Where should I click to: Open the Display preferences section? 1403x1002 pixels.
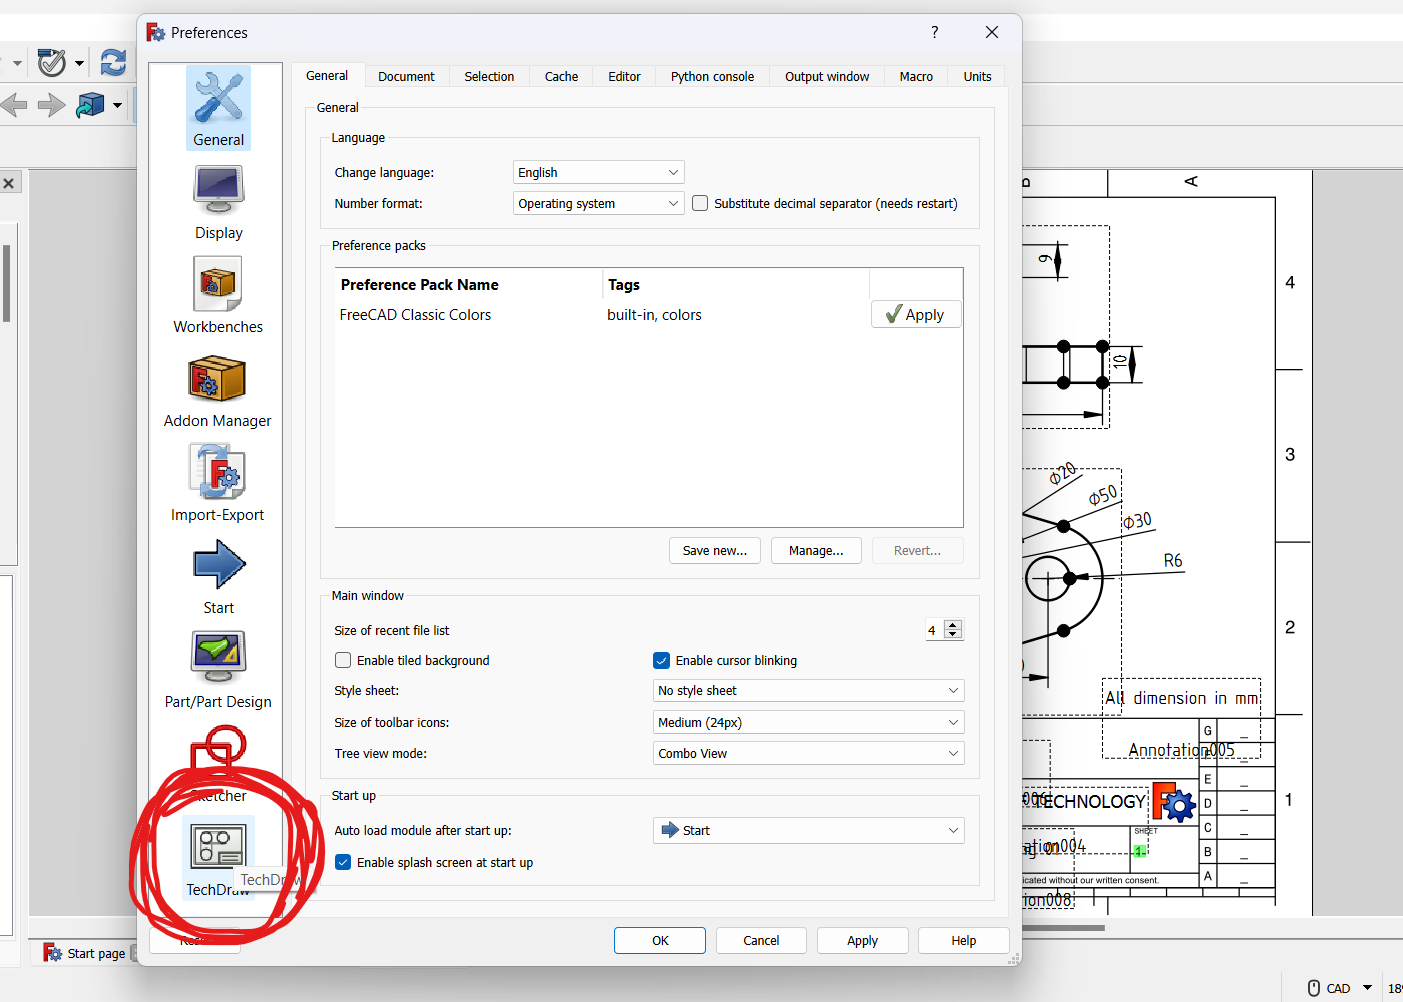pos(218,200)
